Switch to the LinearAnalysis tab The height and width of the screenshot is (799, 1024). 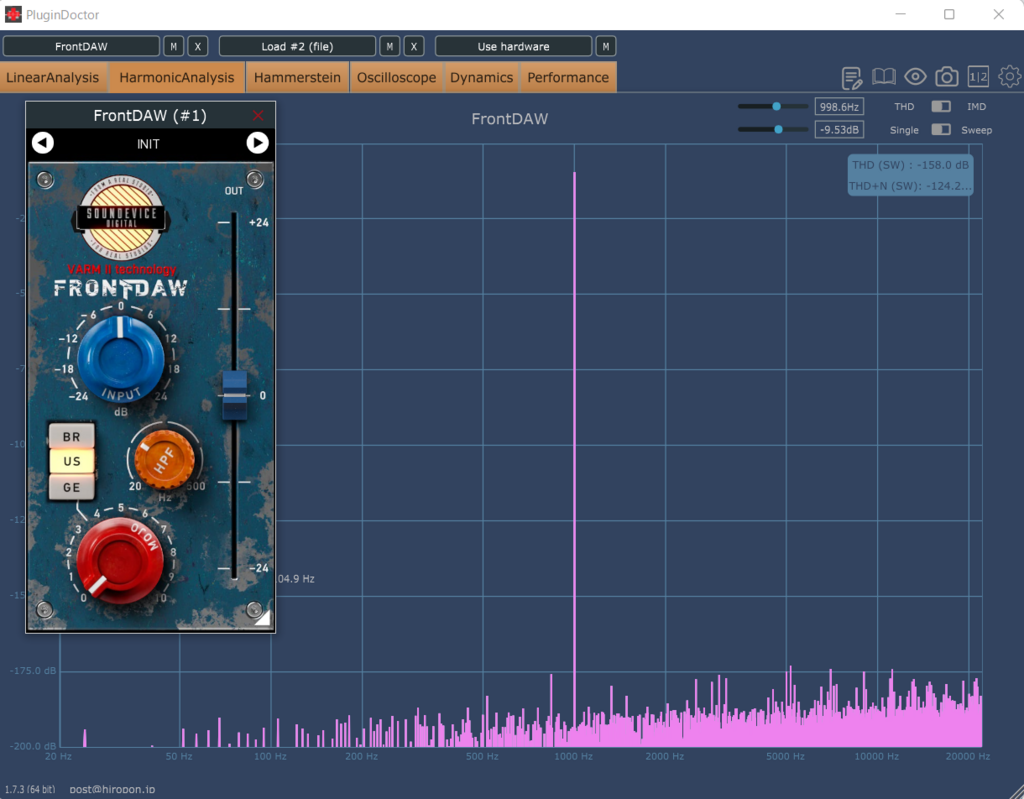click(53, 77)
